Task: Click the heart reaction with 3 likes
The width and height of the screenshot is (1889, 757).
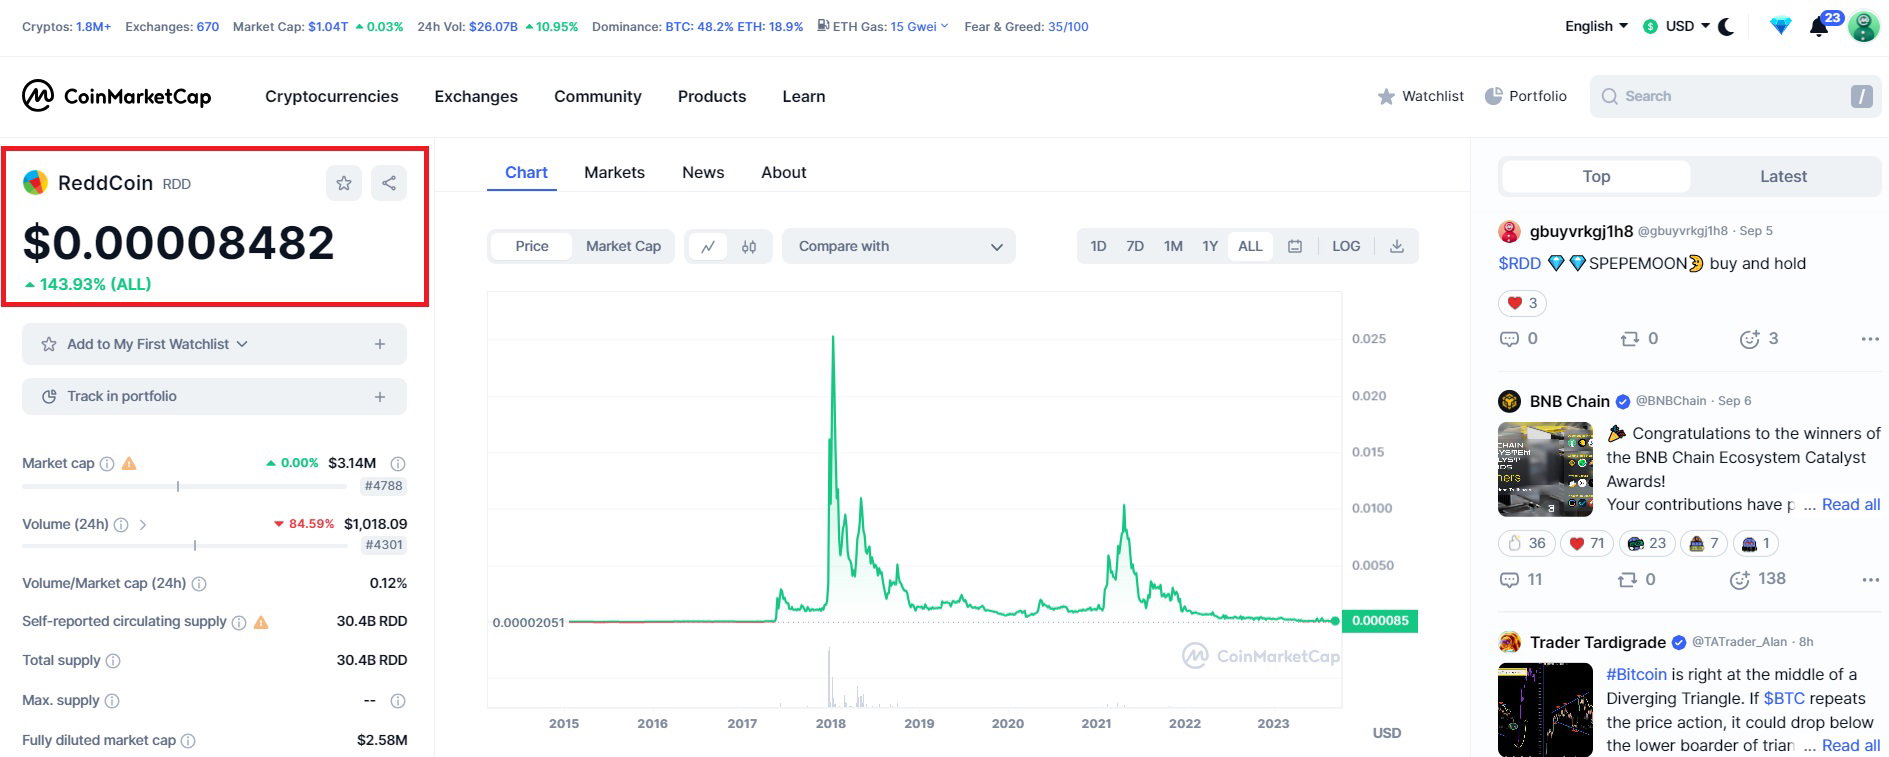Action: 1522,303
